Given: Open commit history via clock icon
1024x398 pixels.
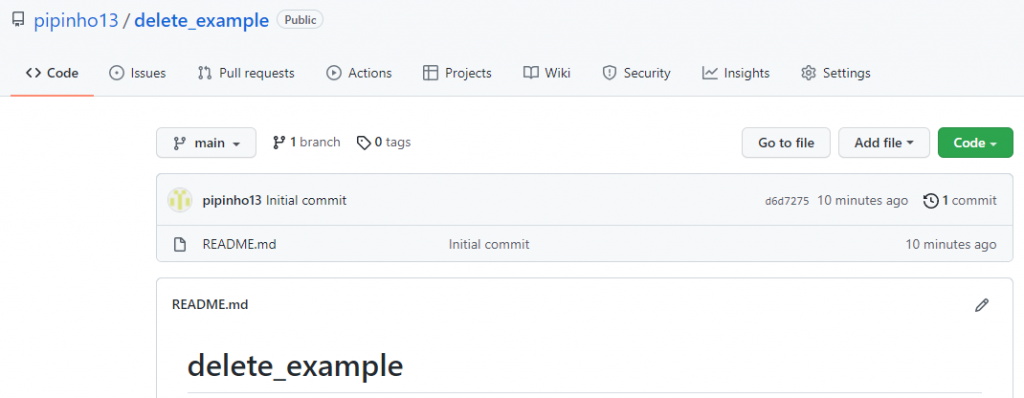Looking at the screenshot, I should click(x=931, y=201).
